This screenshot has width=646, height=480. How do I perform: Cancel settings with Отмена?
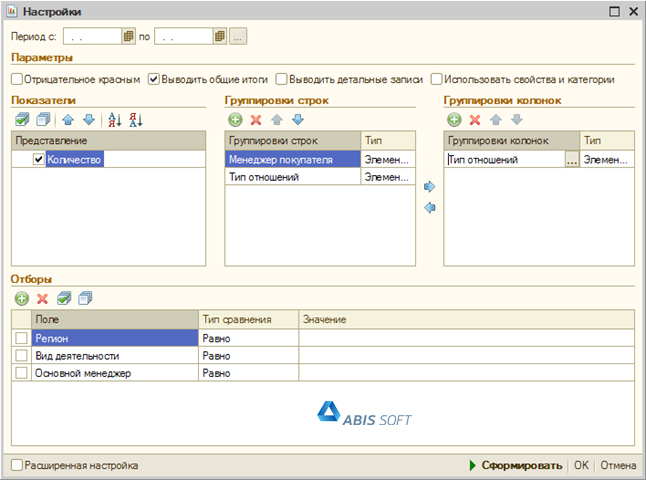pos(618,465)
